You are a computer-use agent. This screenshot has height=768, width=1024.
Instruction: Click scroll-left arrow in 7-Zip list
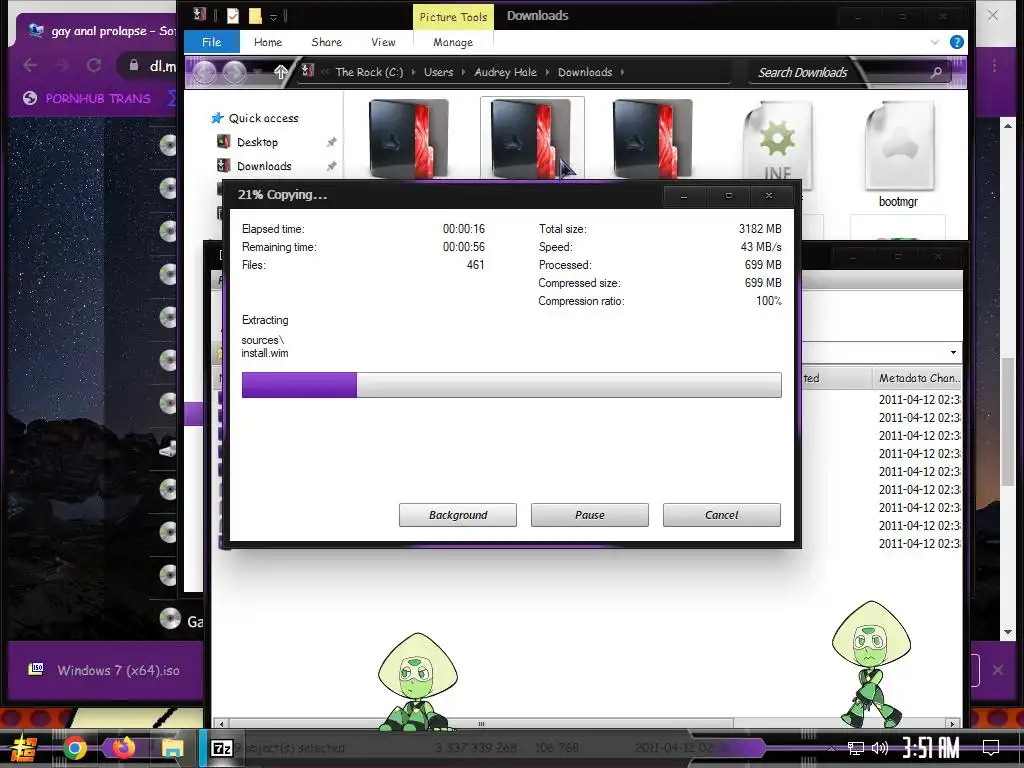222,724
